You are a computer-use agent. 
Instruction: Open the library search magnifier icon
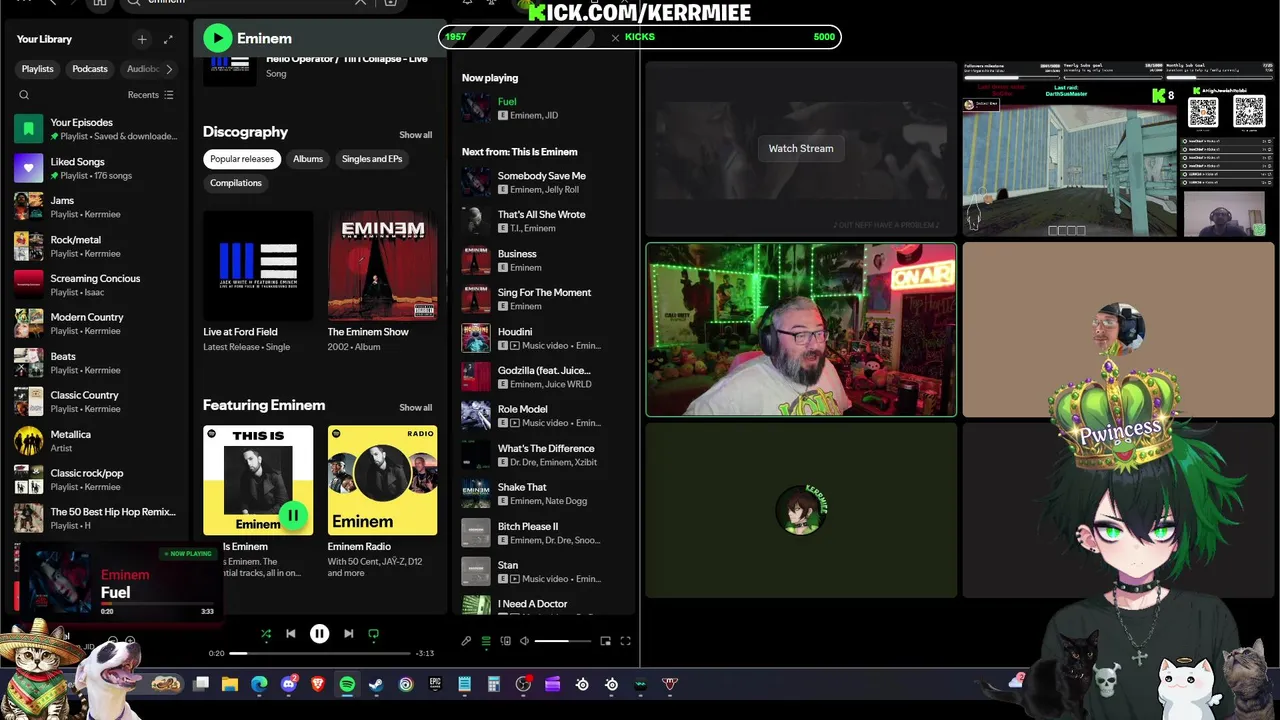[24, 95]
